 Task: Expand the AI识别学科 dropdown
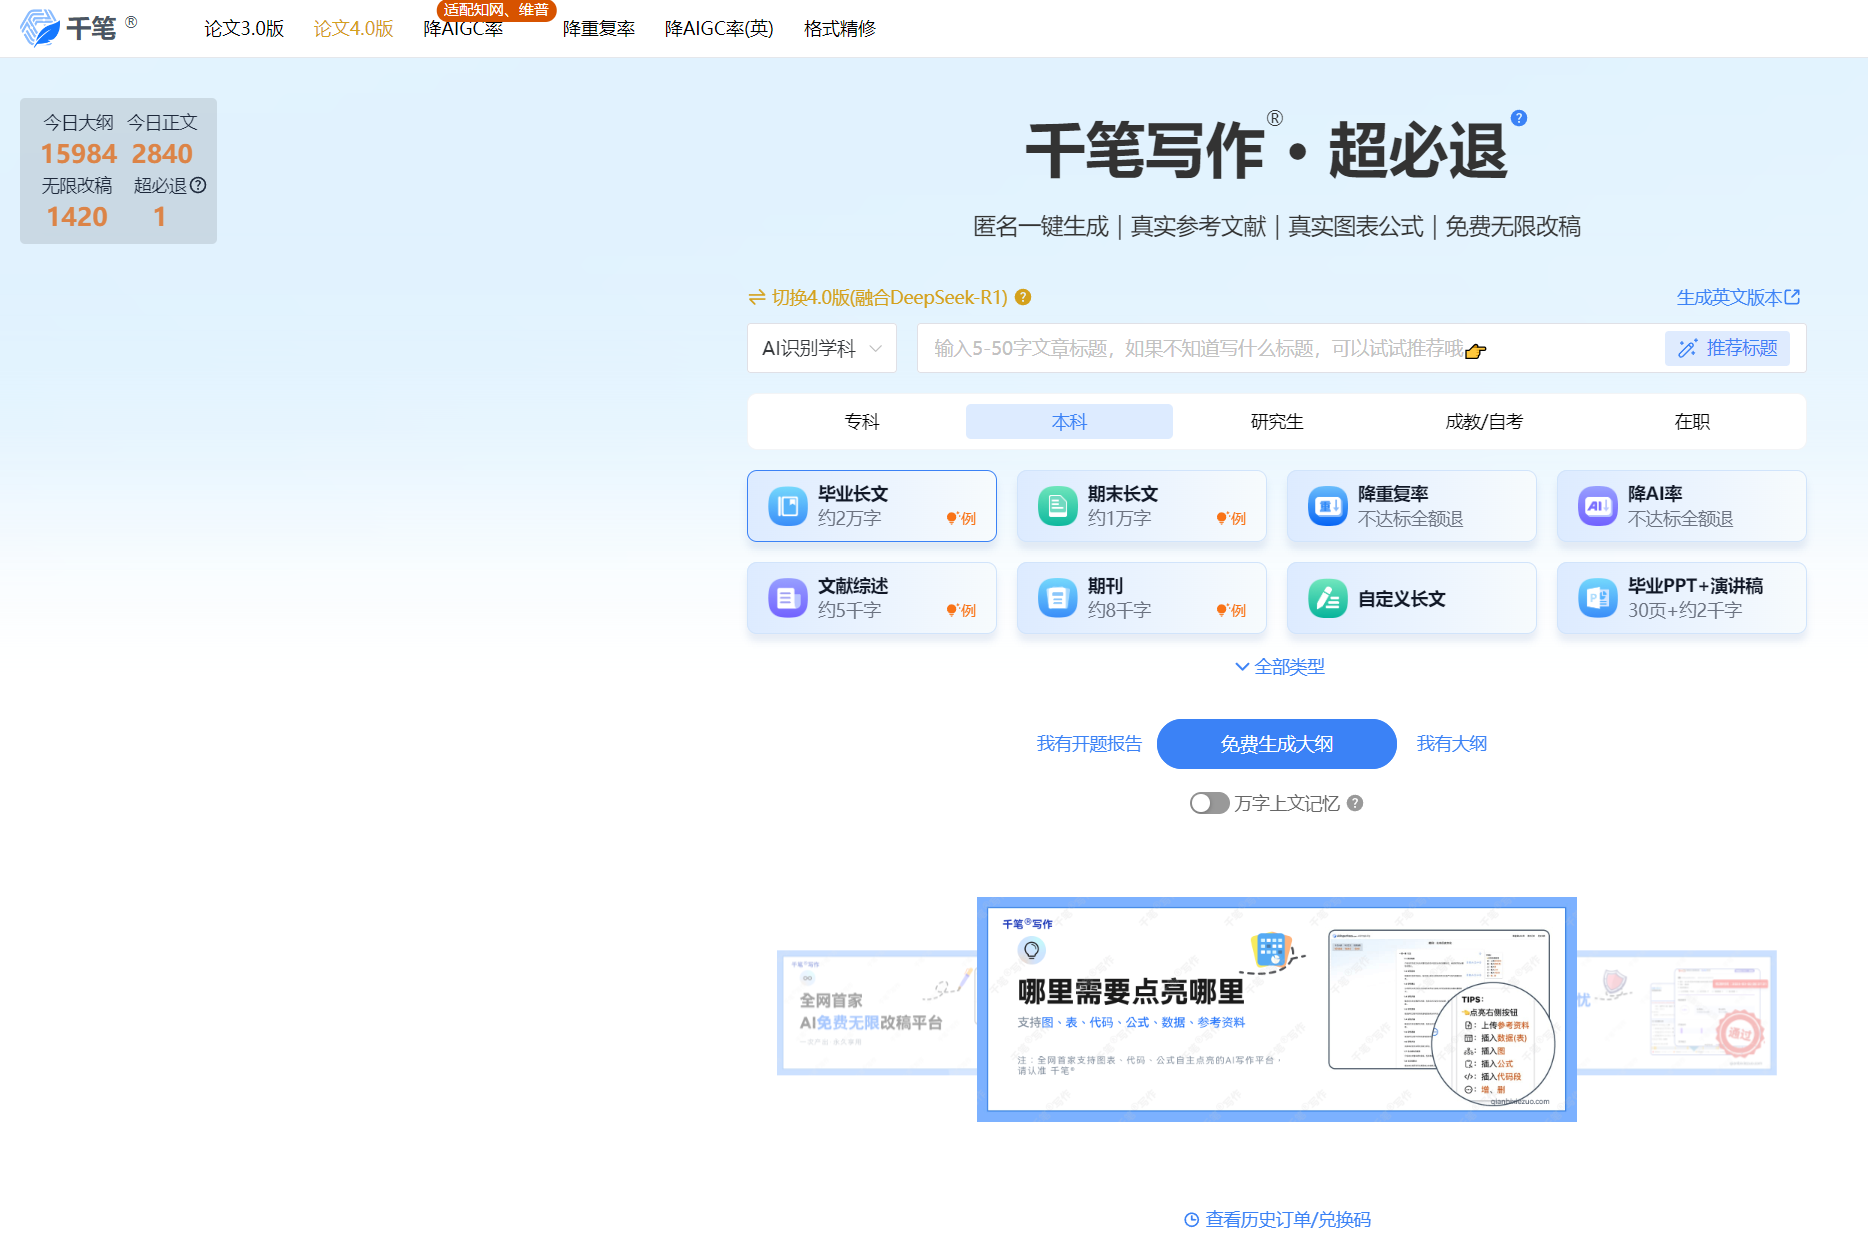tap(822, 348)
